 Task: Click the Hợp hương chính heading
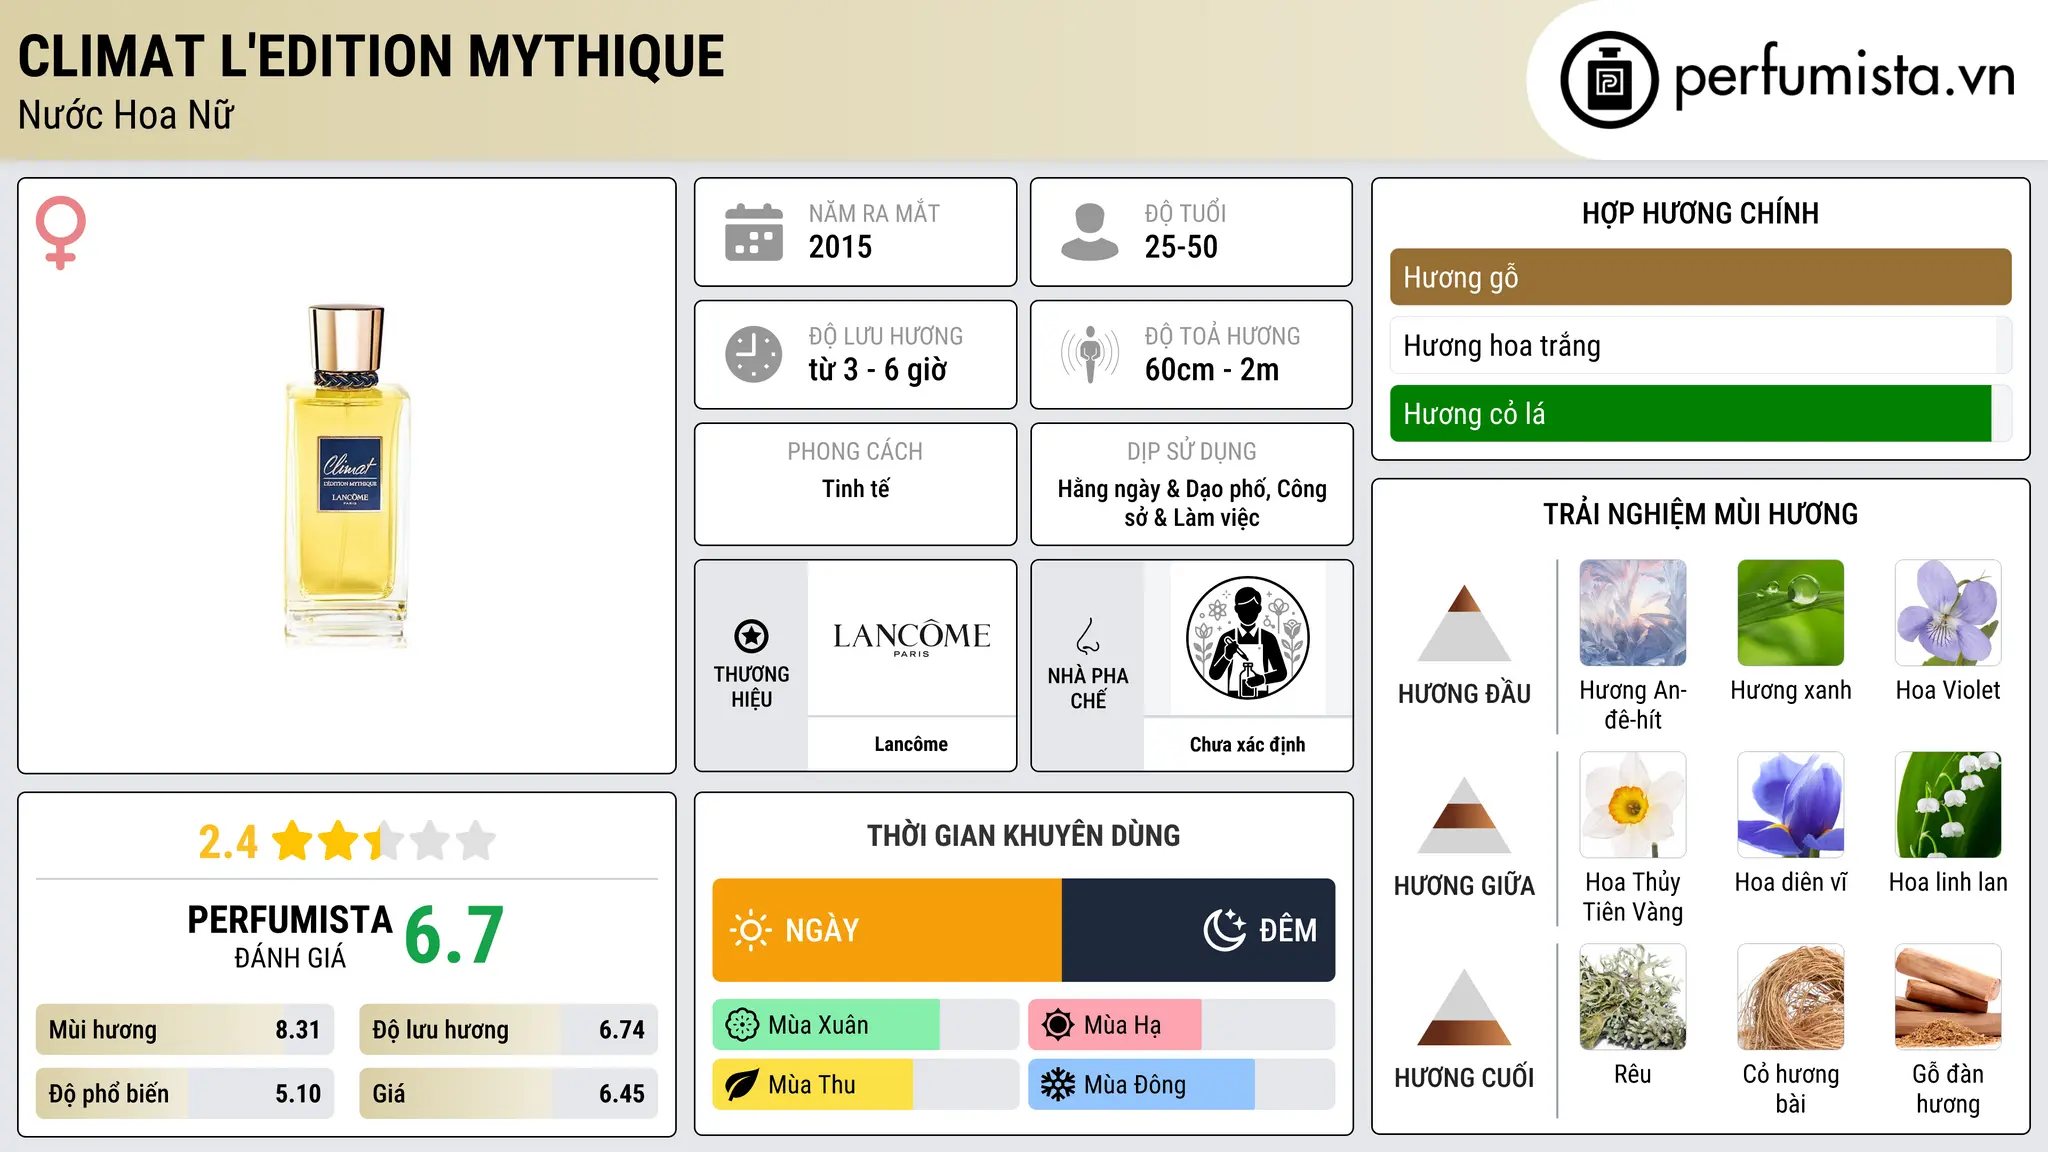1700,213
